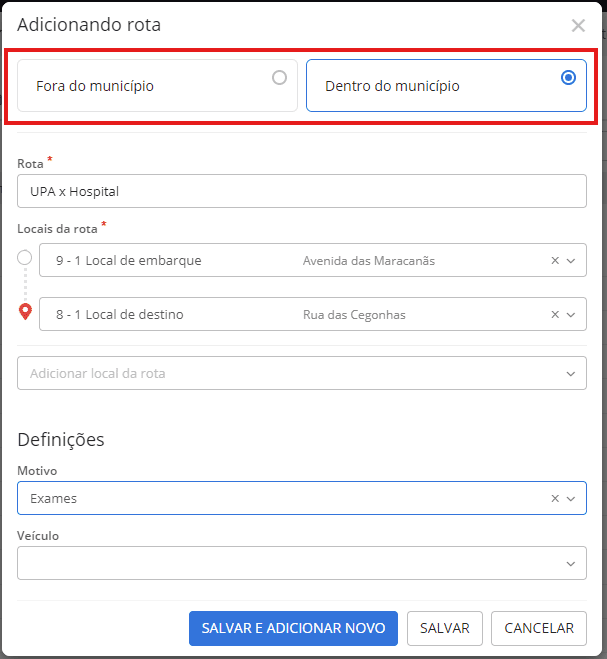The image size is (607, 659).
Task: Open the Veículo dropdown
Action: tap(301, 563)
